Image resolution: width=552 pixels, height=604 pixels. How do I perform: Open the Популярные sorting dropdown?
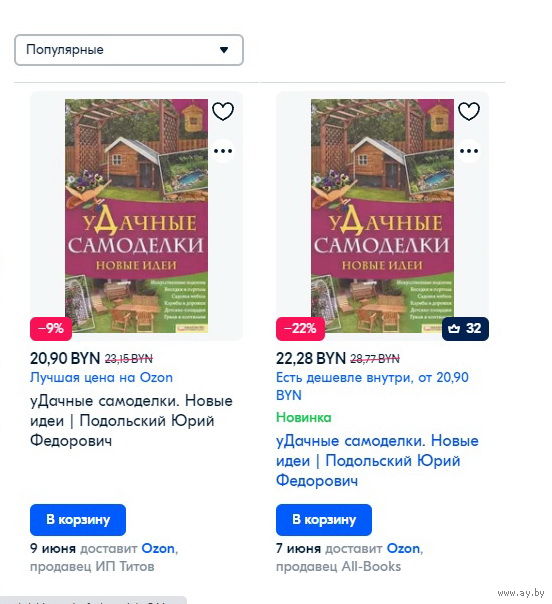pyautogui.click(x=129, y=50)
